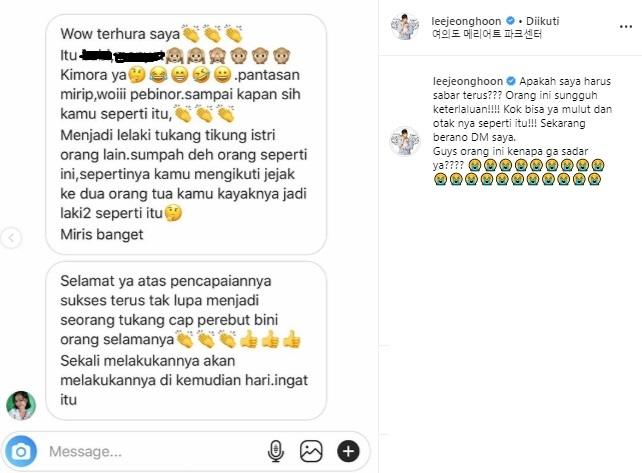Image resolution: width=642 pixels, height=473 pixels.
Task: Click the caption text Apakah saya harus sabar
Action: 565,81
